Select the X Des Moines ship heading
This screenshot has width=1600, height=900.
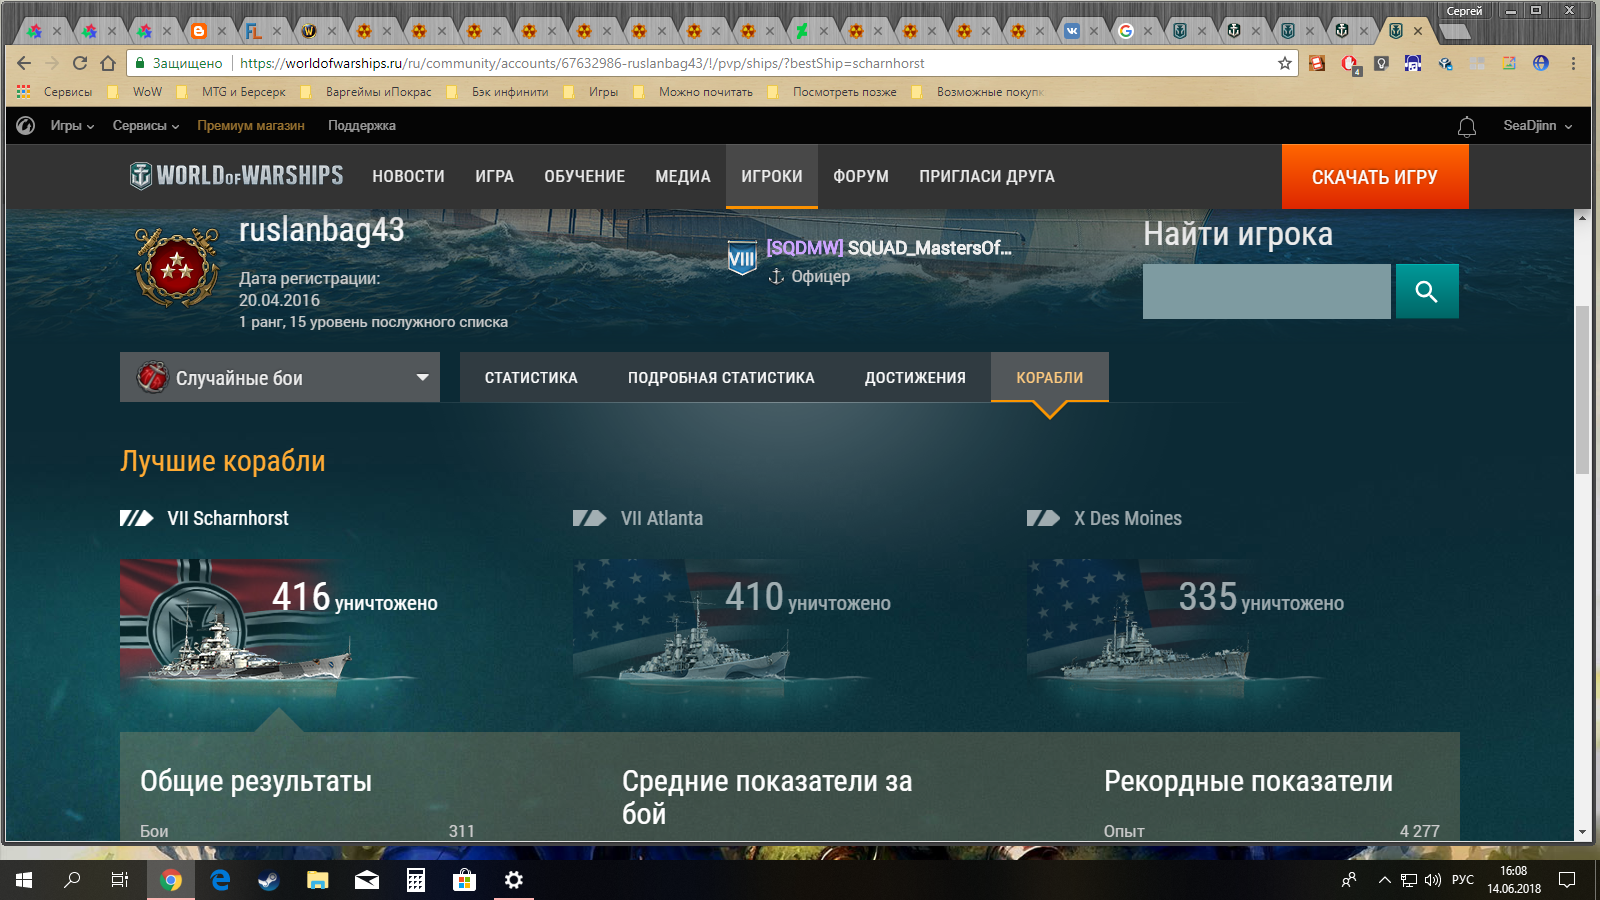(x=1128, y=518)
